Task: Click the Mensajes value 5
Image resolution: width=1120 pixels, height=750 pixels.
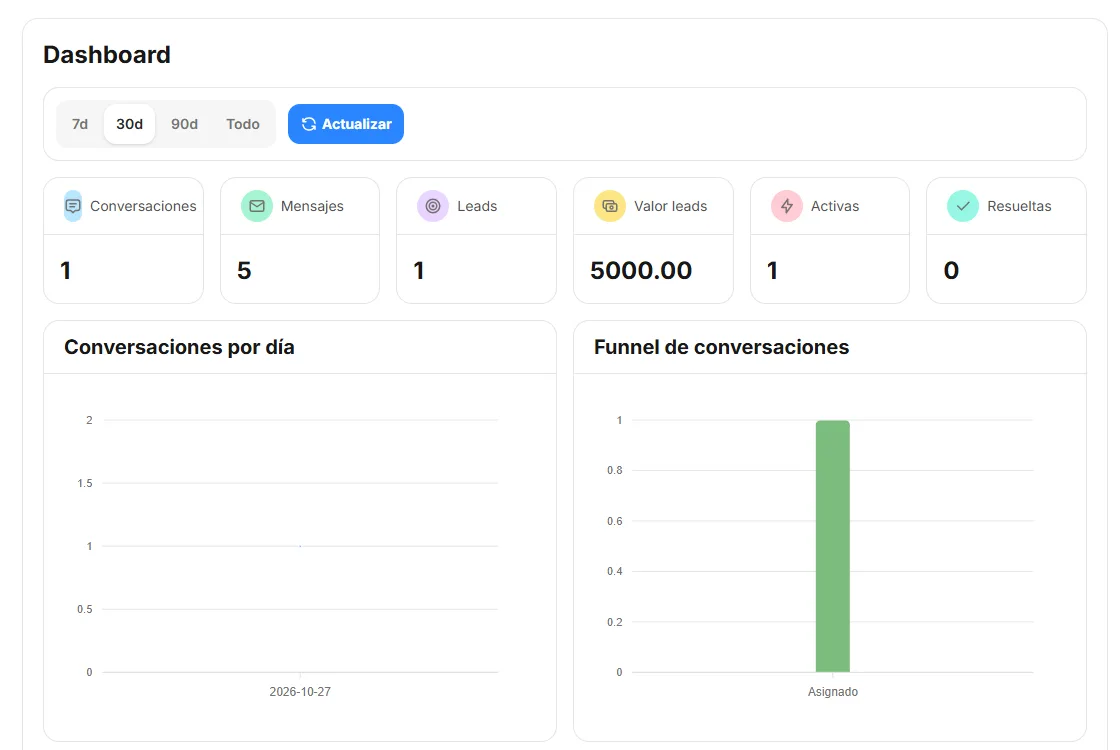Action: coord(244,271)
